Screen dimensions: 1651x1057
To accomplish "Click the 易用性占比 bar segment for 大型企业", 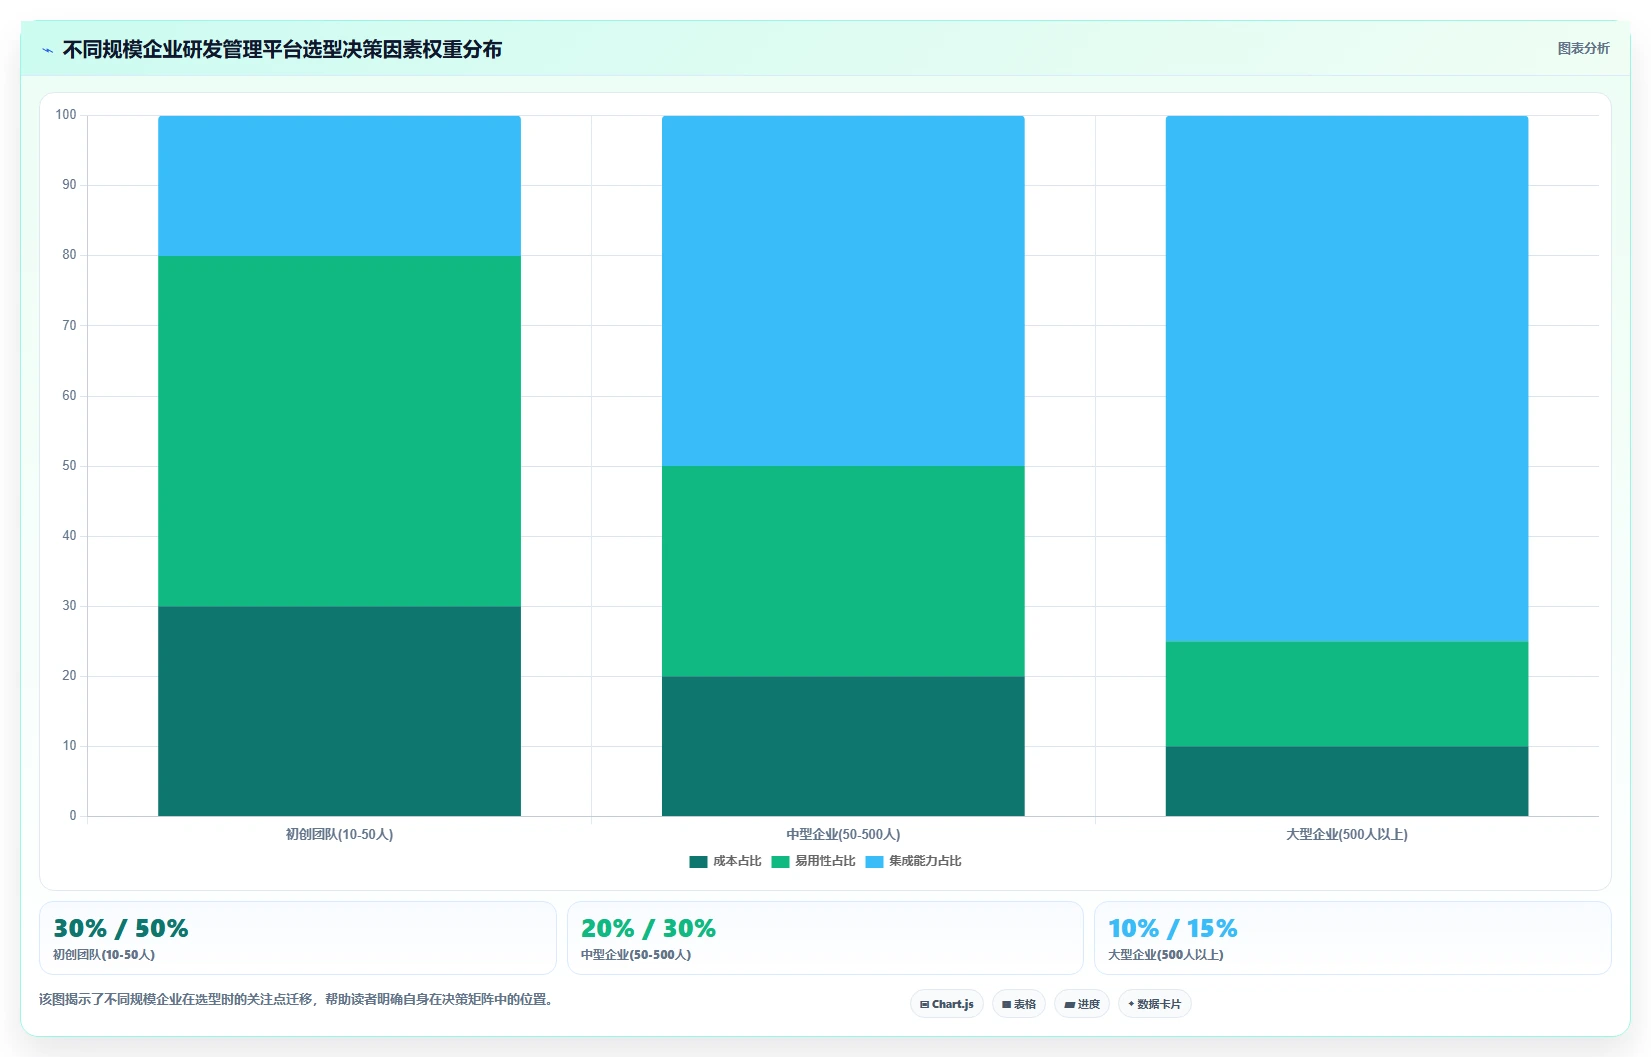I will point(1347,694).
